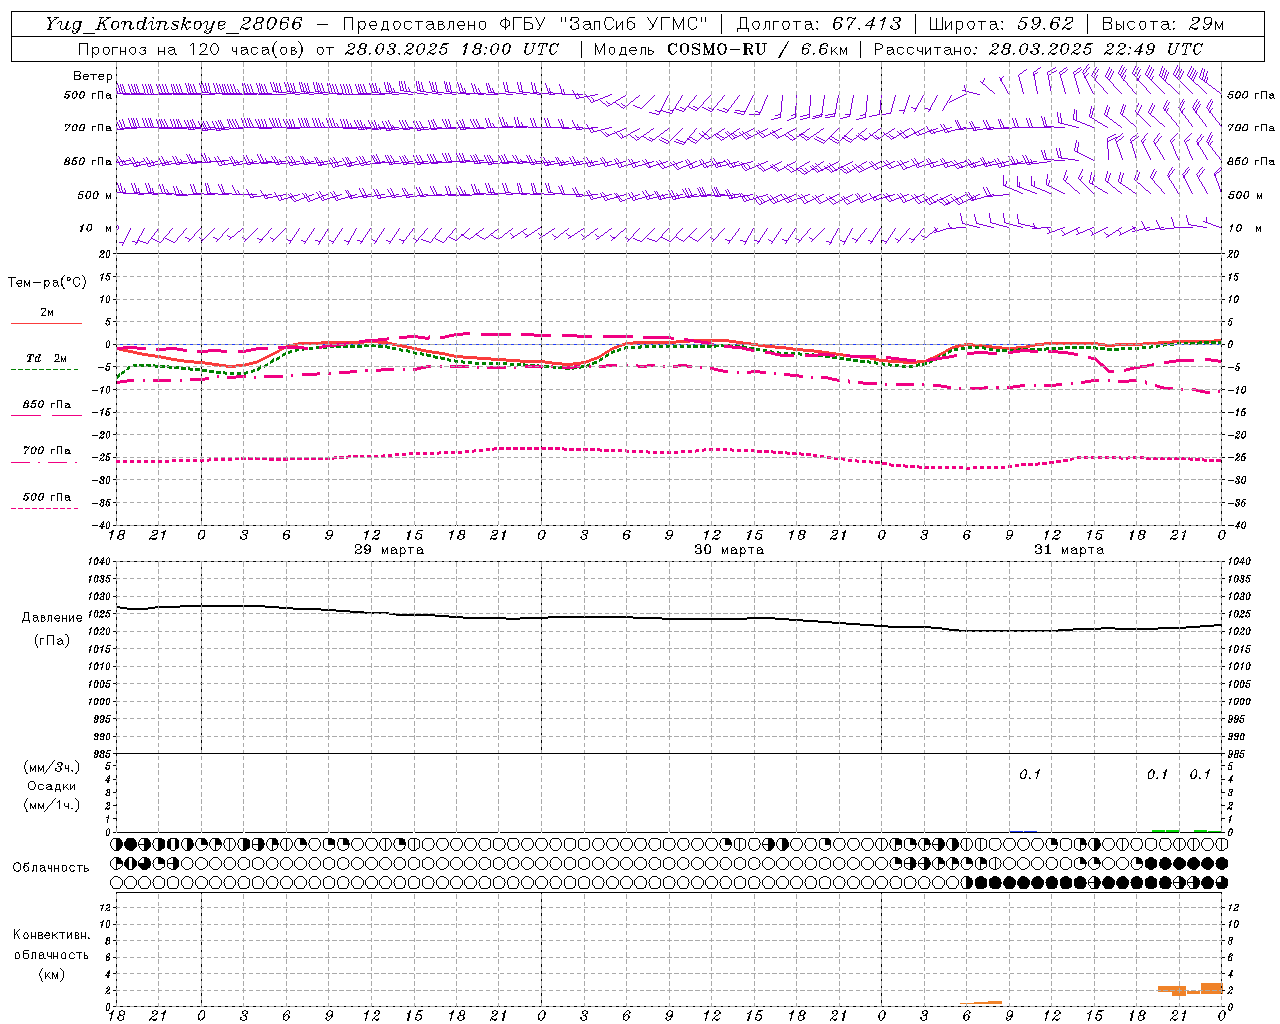The width and height of the screenshot is (1280, 1024).
Task: Click the Модель COSMO-RU / 6.6км label
Action: [720, 49]
